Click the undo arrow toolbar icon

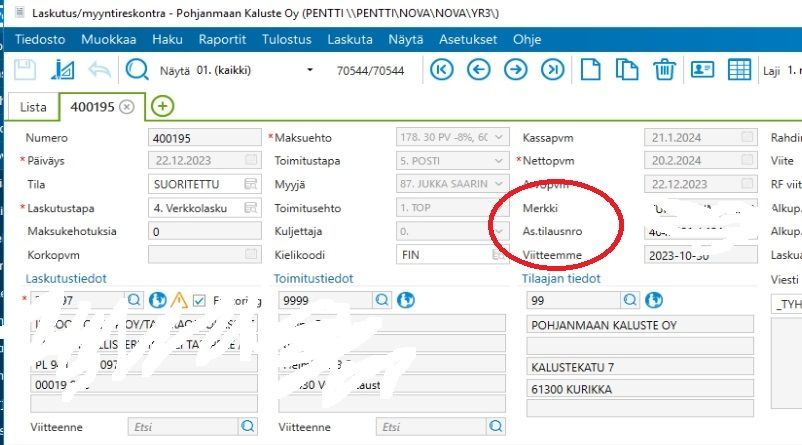[x=100, y=70]
